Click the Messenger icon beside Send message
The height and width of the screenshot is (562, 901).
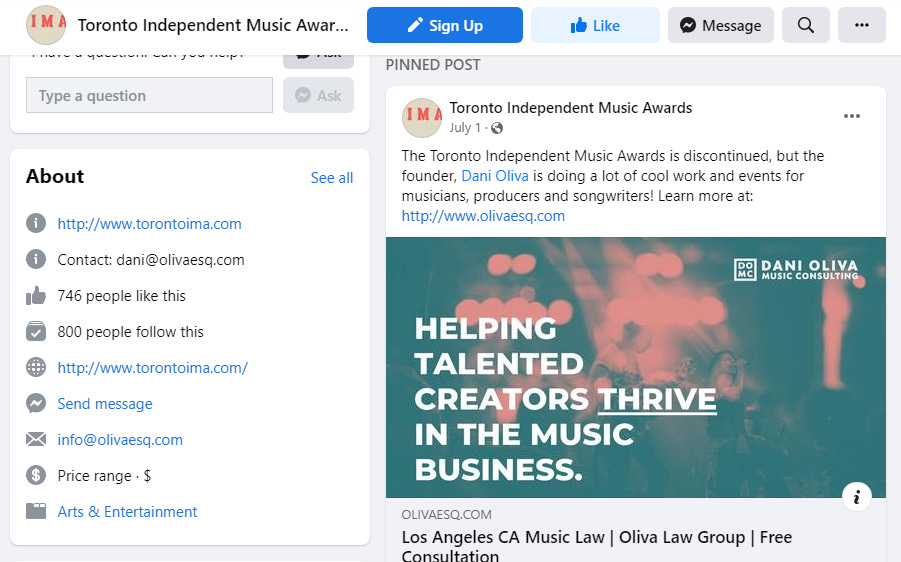point(36,403)
